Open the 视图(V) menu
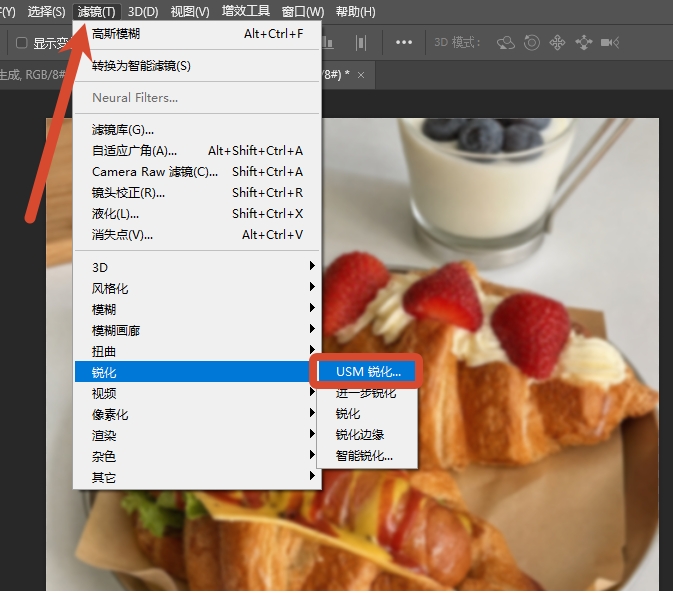The width and height of the screenshot is (673, 591). click(190, 12)
